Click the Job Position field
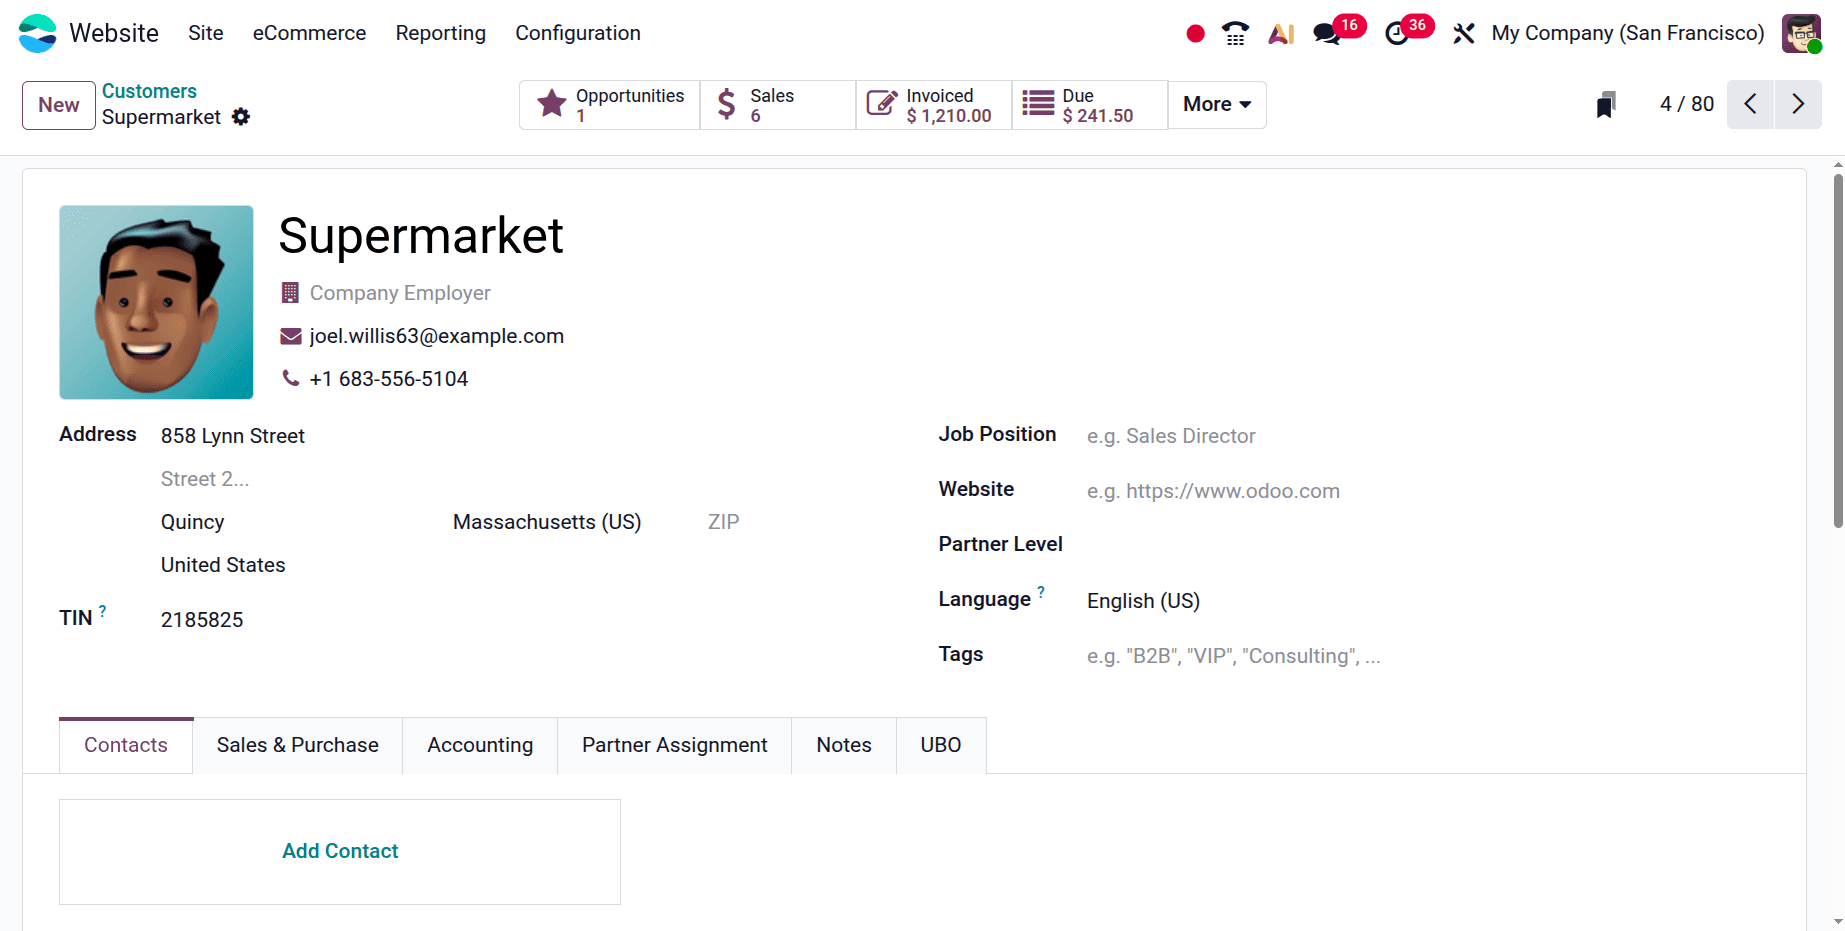The image size is (1845, 931). click(x=1430, y=436)
